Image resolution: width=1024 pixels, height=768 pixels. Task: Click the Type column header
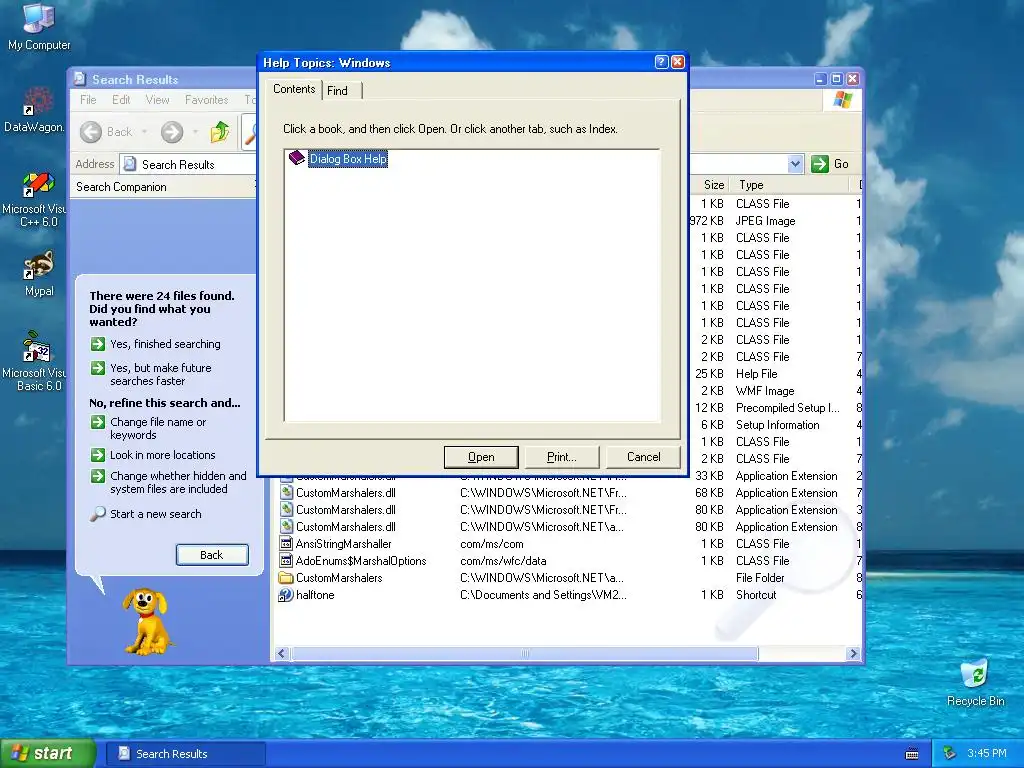(789, 185)
